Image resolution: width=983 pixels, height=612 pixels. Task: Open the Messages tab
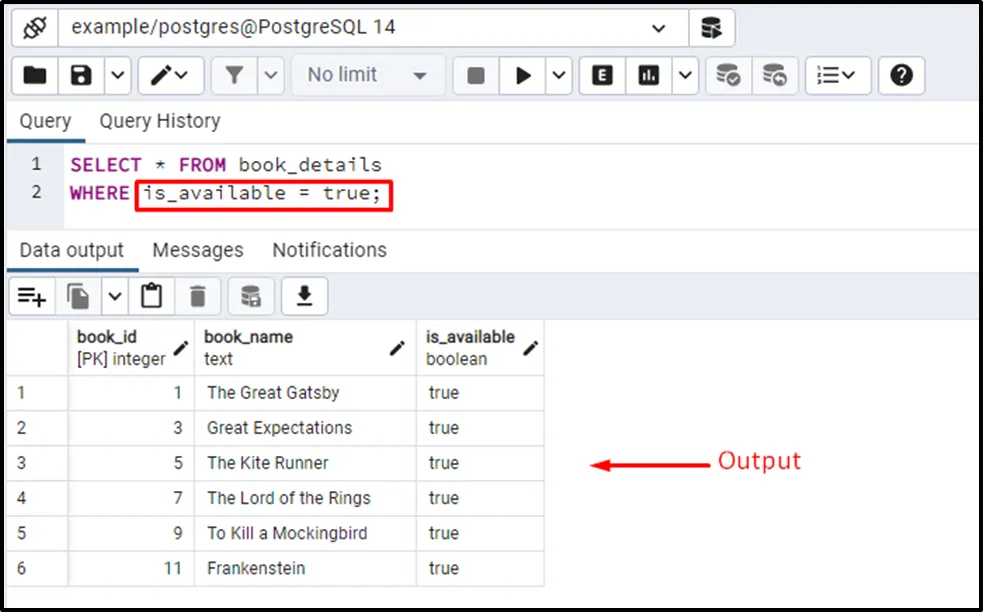(x=197, y=250)
